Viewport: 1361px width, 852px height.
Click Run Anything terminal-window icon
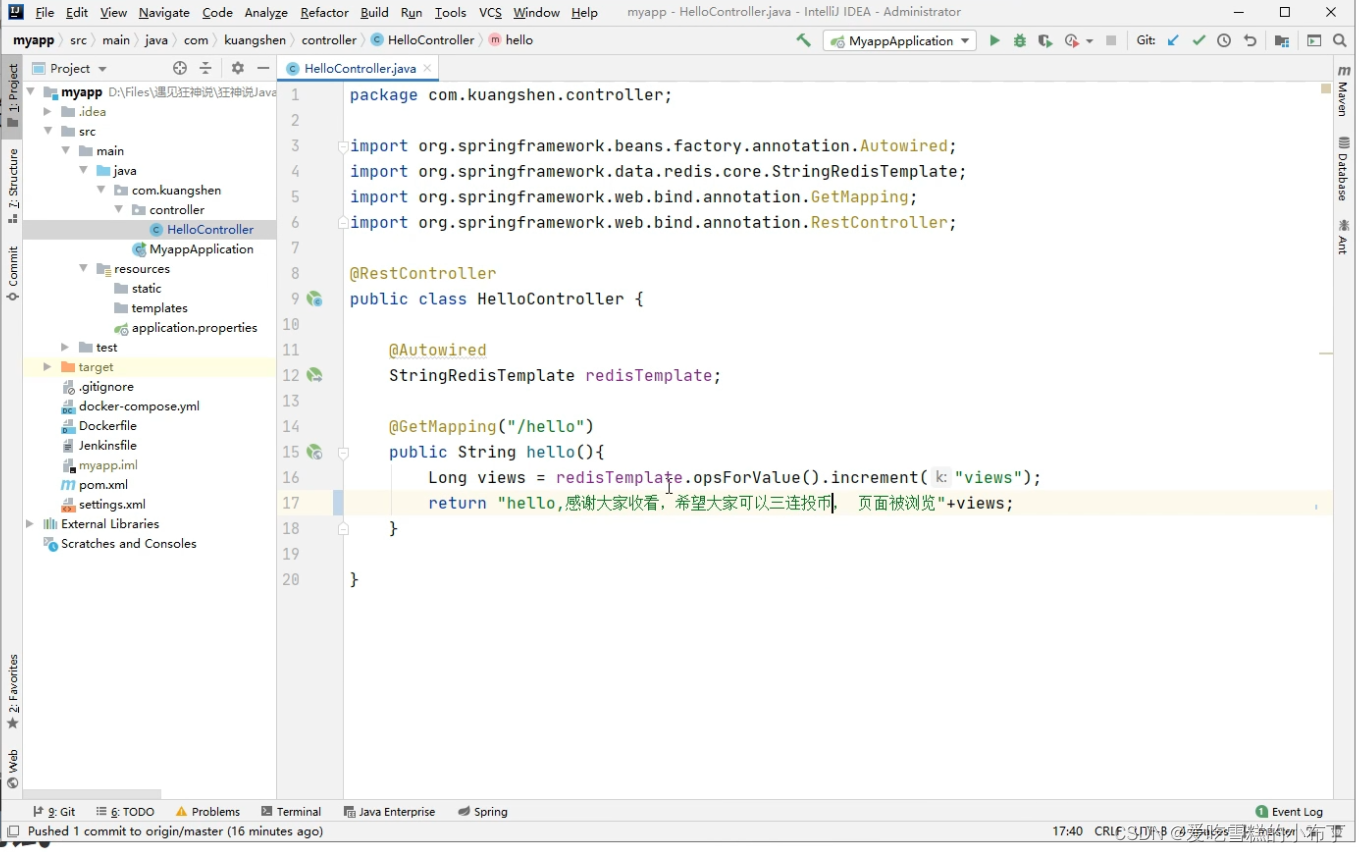(x=1315, y=41)
